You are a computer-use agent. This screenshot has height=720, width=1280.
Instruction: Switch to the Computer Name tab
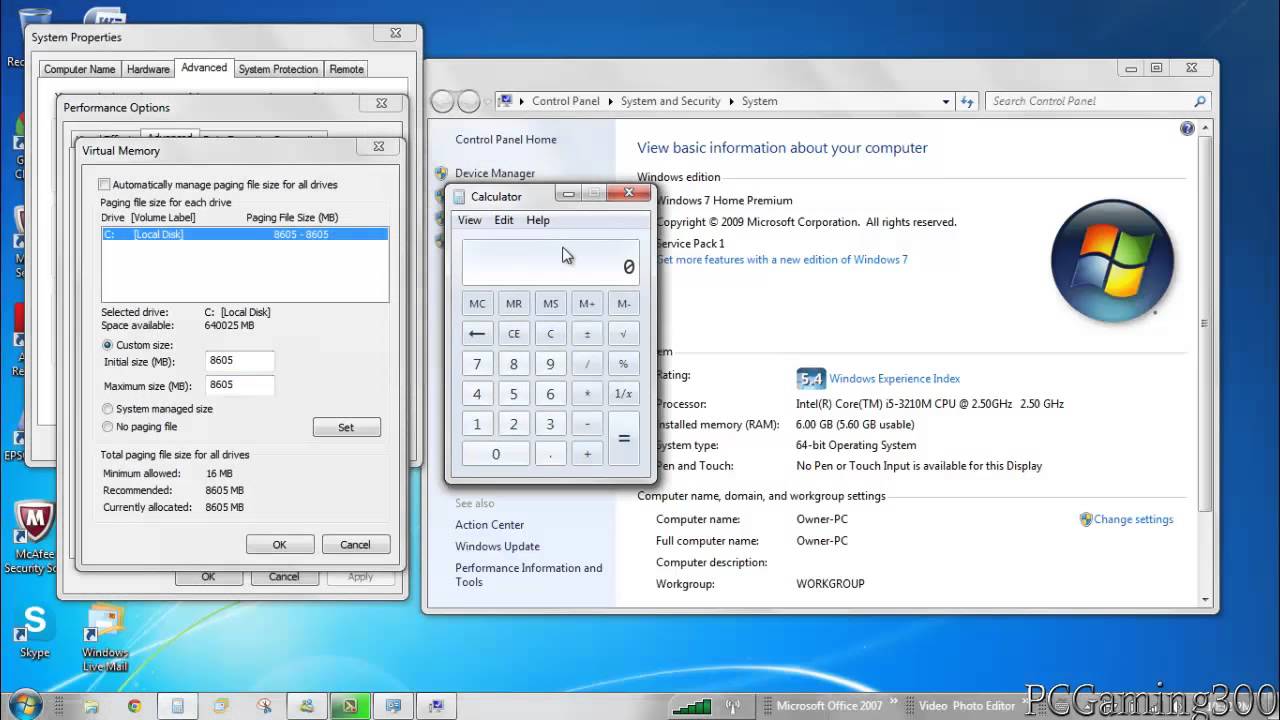(x=79, y=69)
